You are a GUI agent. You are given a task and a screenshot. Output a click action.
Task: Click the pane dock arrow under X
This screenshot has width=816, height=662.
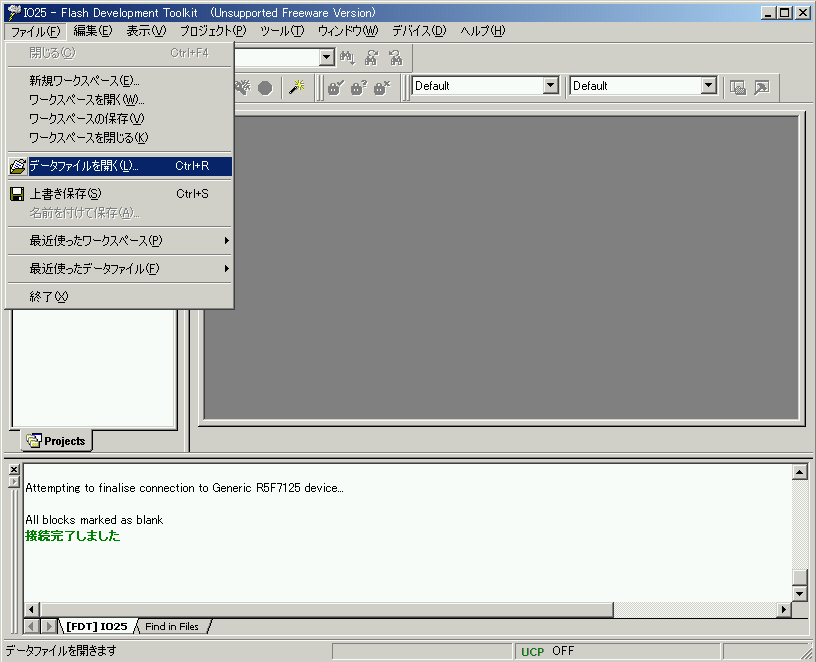(x=14, y=482)
